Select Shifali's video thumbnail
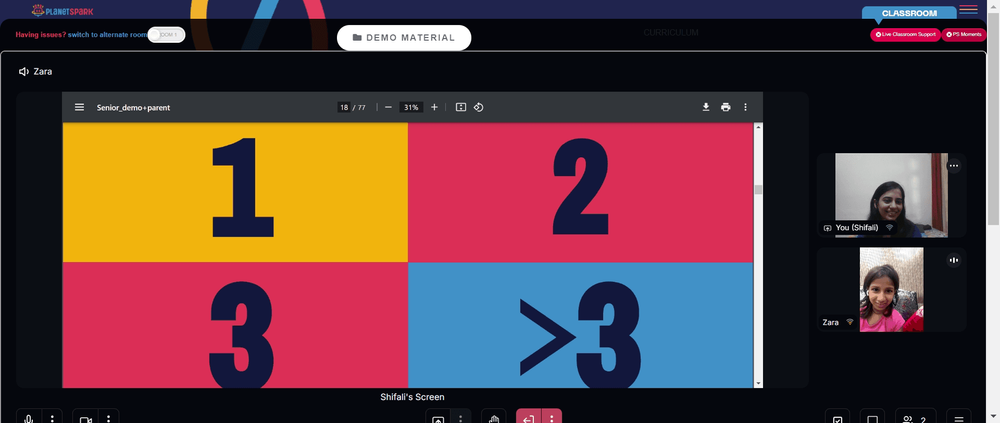Viewport: 1000px width, 423px height. pyautogui.click(x=891, y=195)
